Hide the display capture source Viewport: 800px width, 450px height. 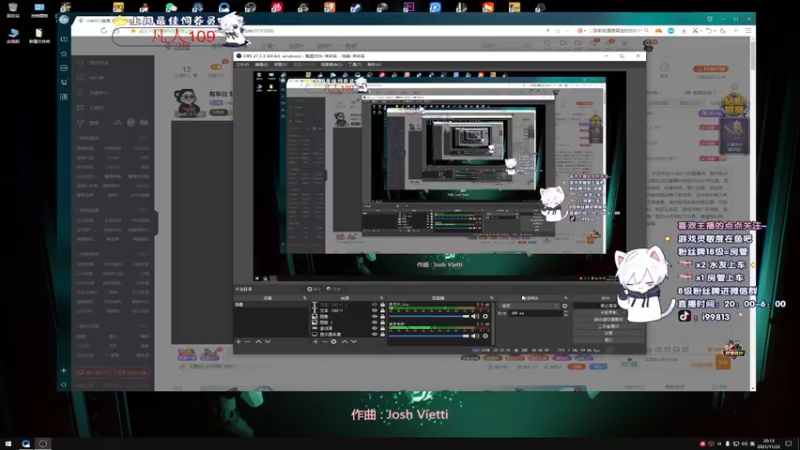[374, 334]
